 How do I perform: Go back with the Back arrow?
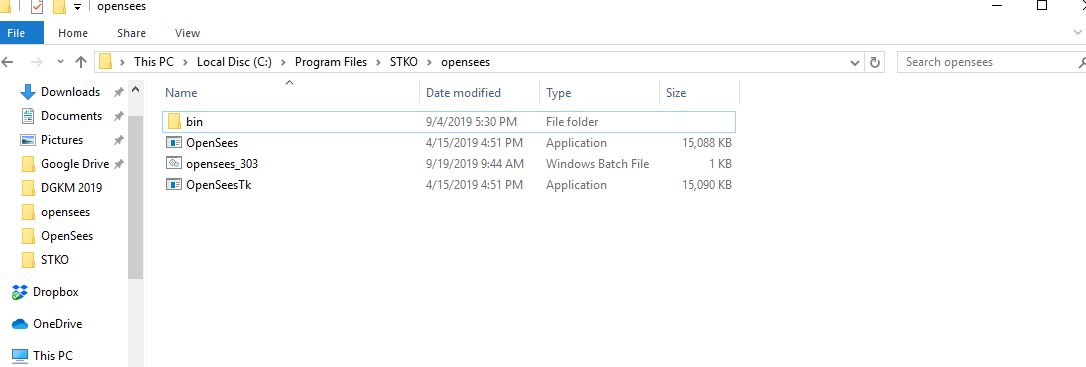coord(8,62)
